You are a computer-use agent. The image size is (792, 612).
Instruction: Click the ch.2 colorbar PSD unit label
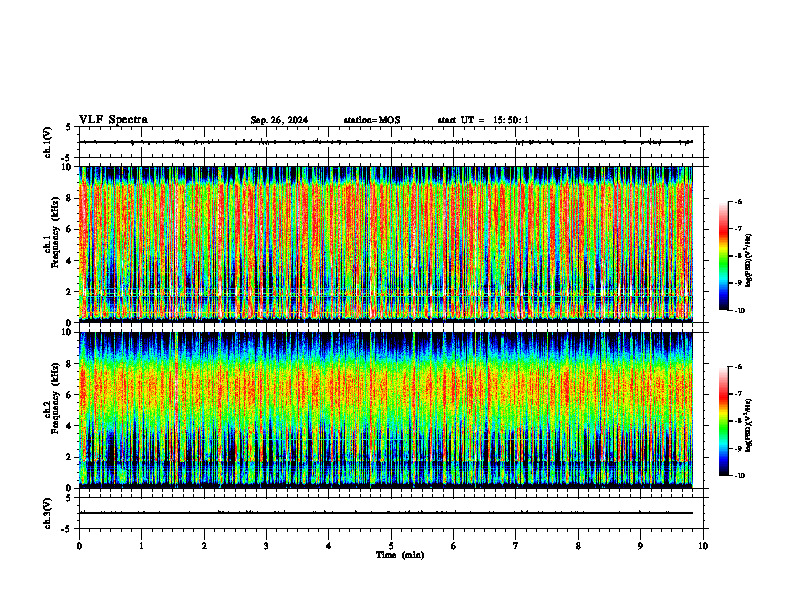(749, 425)
